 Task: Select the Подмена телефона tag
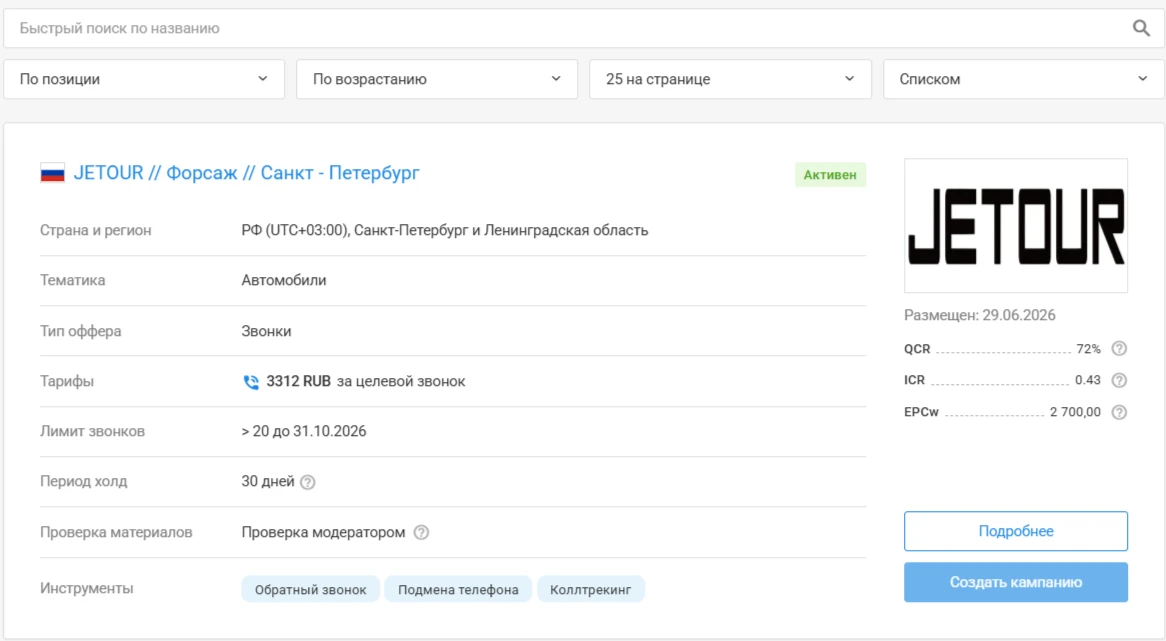coord(458,590)
